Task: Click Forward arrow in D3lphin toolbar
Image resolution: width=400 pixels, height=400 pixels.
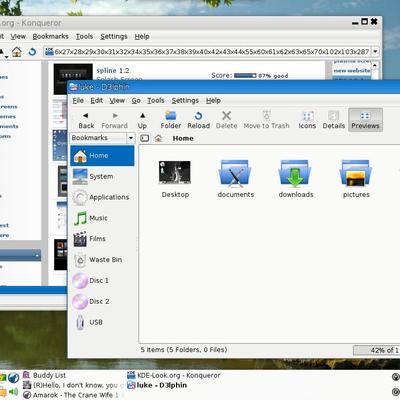Action: tap(115, 120)
